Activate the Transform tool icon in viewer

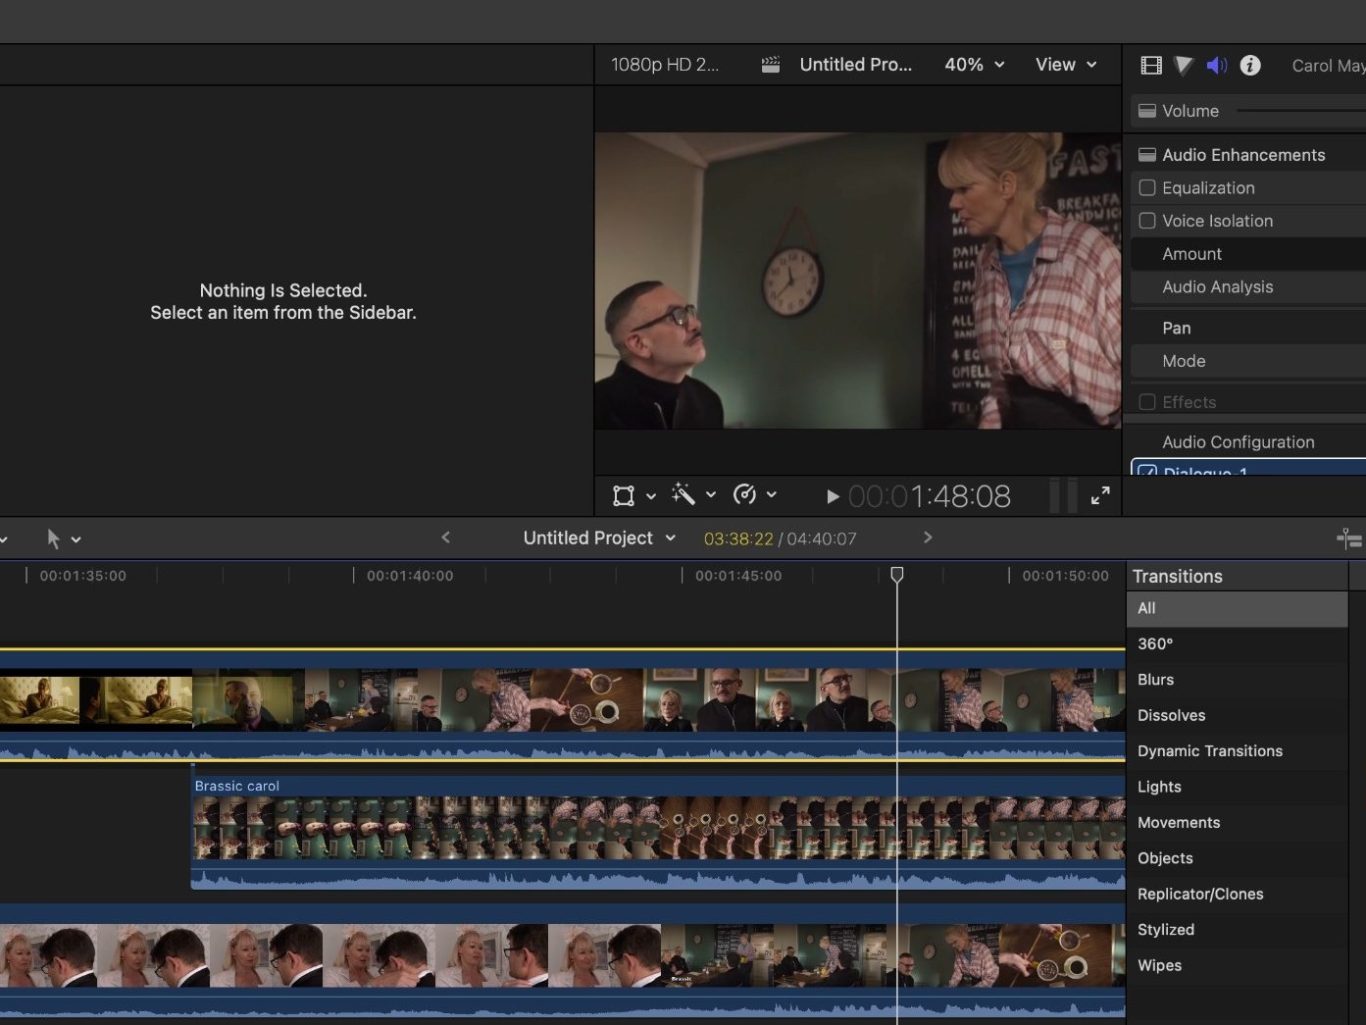[624, 495]
